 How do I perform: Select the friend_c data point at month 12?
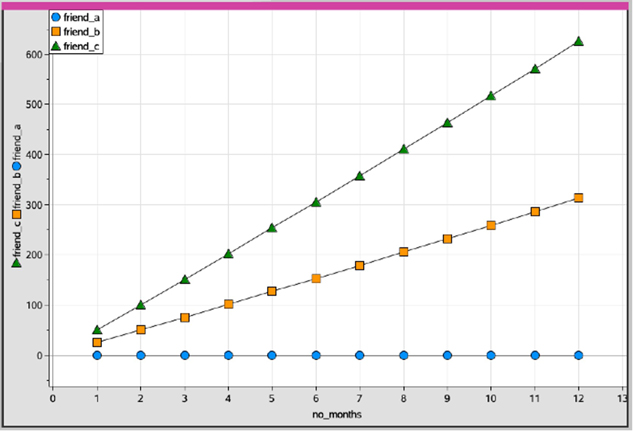coord(578,42)
